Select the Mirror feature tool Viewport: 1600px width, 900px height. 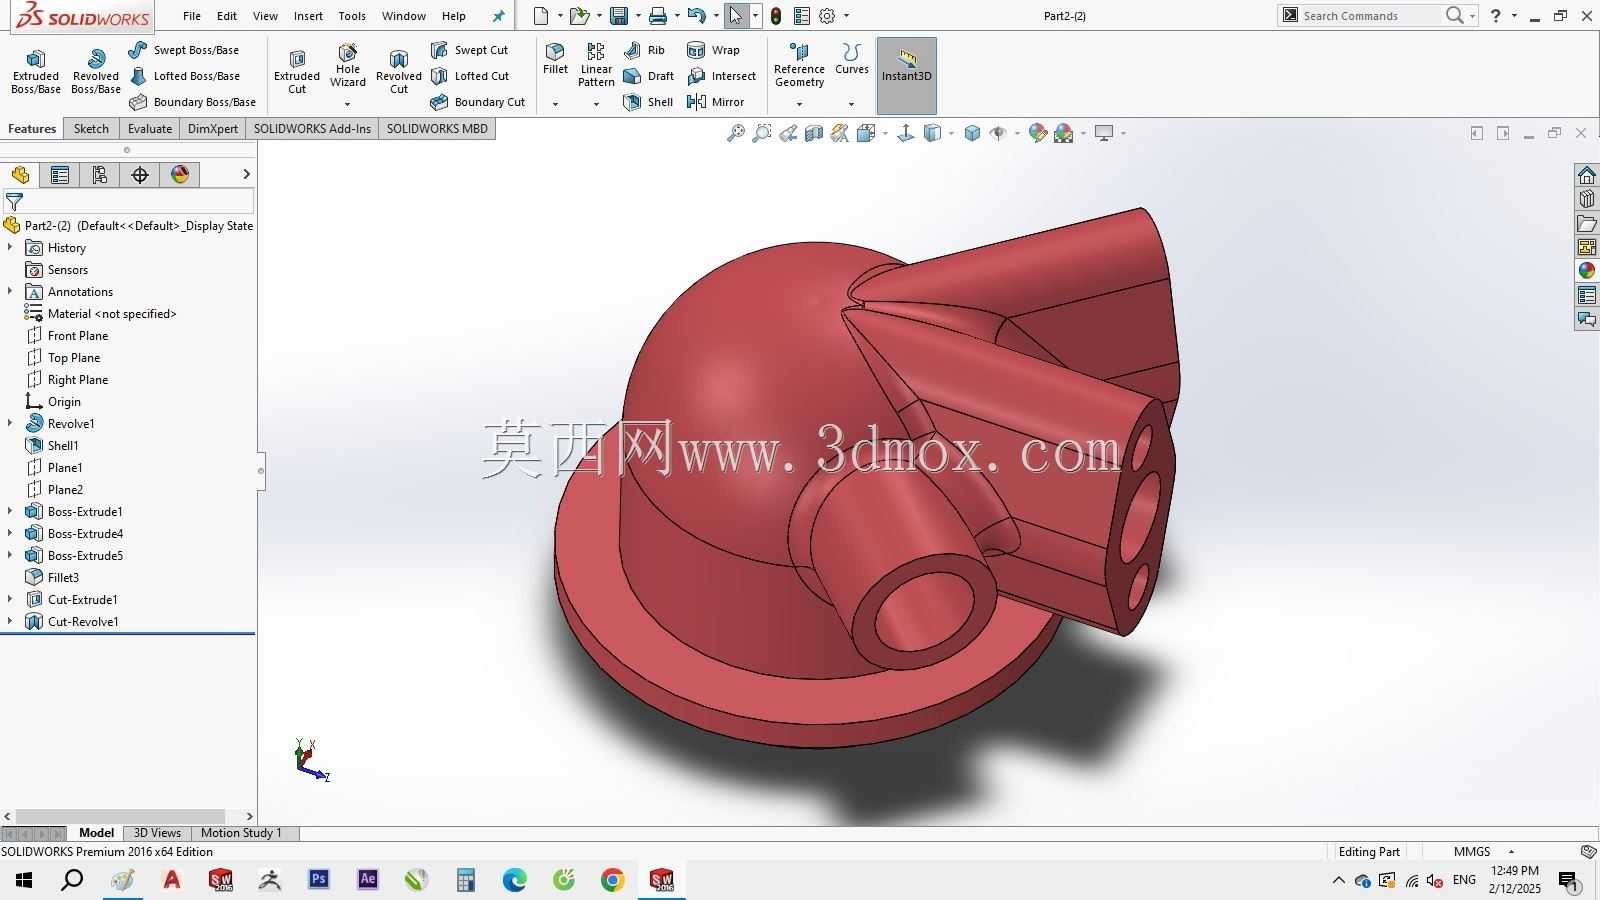click(716, 102)
